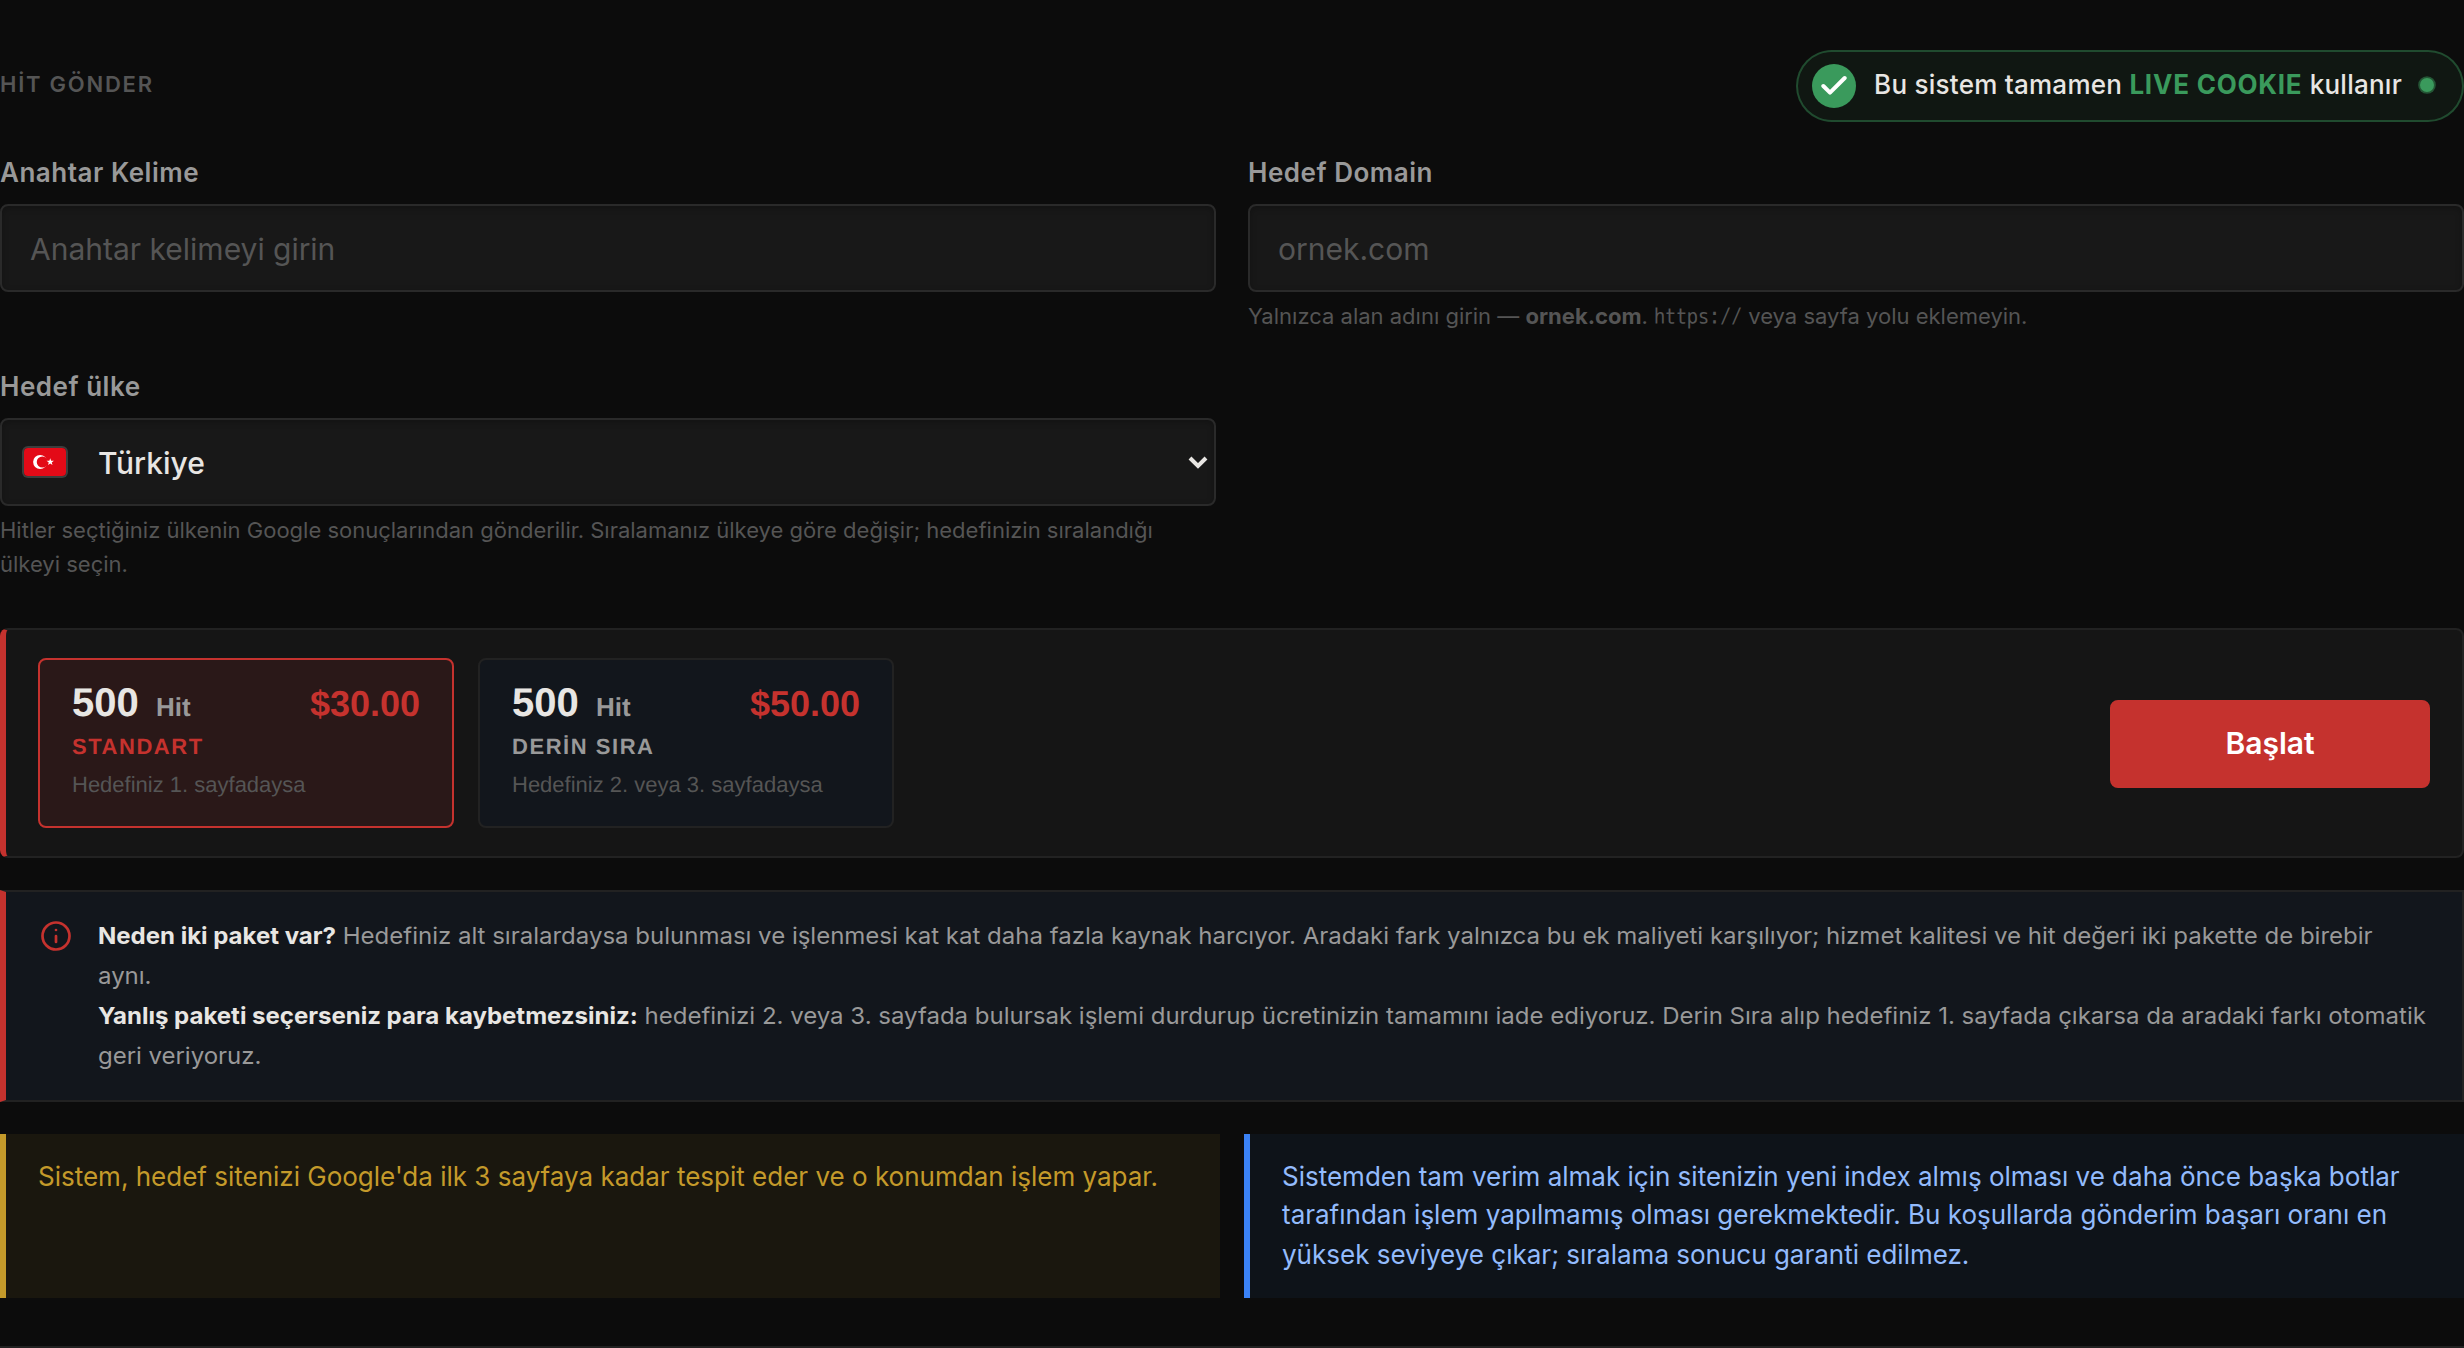Select the STANDART 500 Hit package
Screen dimensions: 2464x1348
[246, 743]
